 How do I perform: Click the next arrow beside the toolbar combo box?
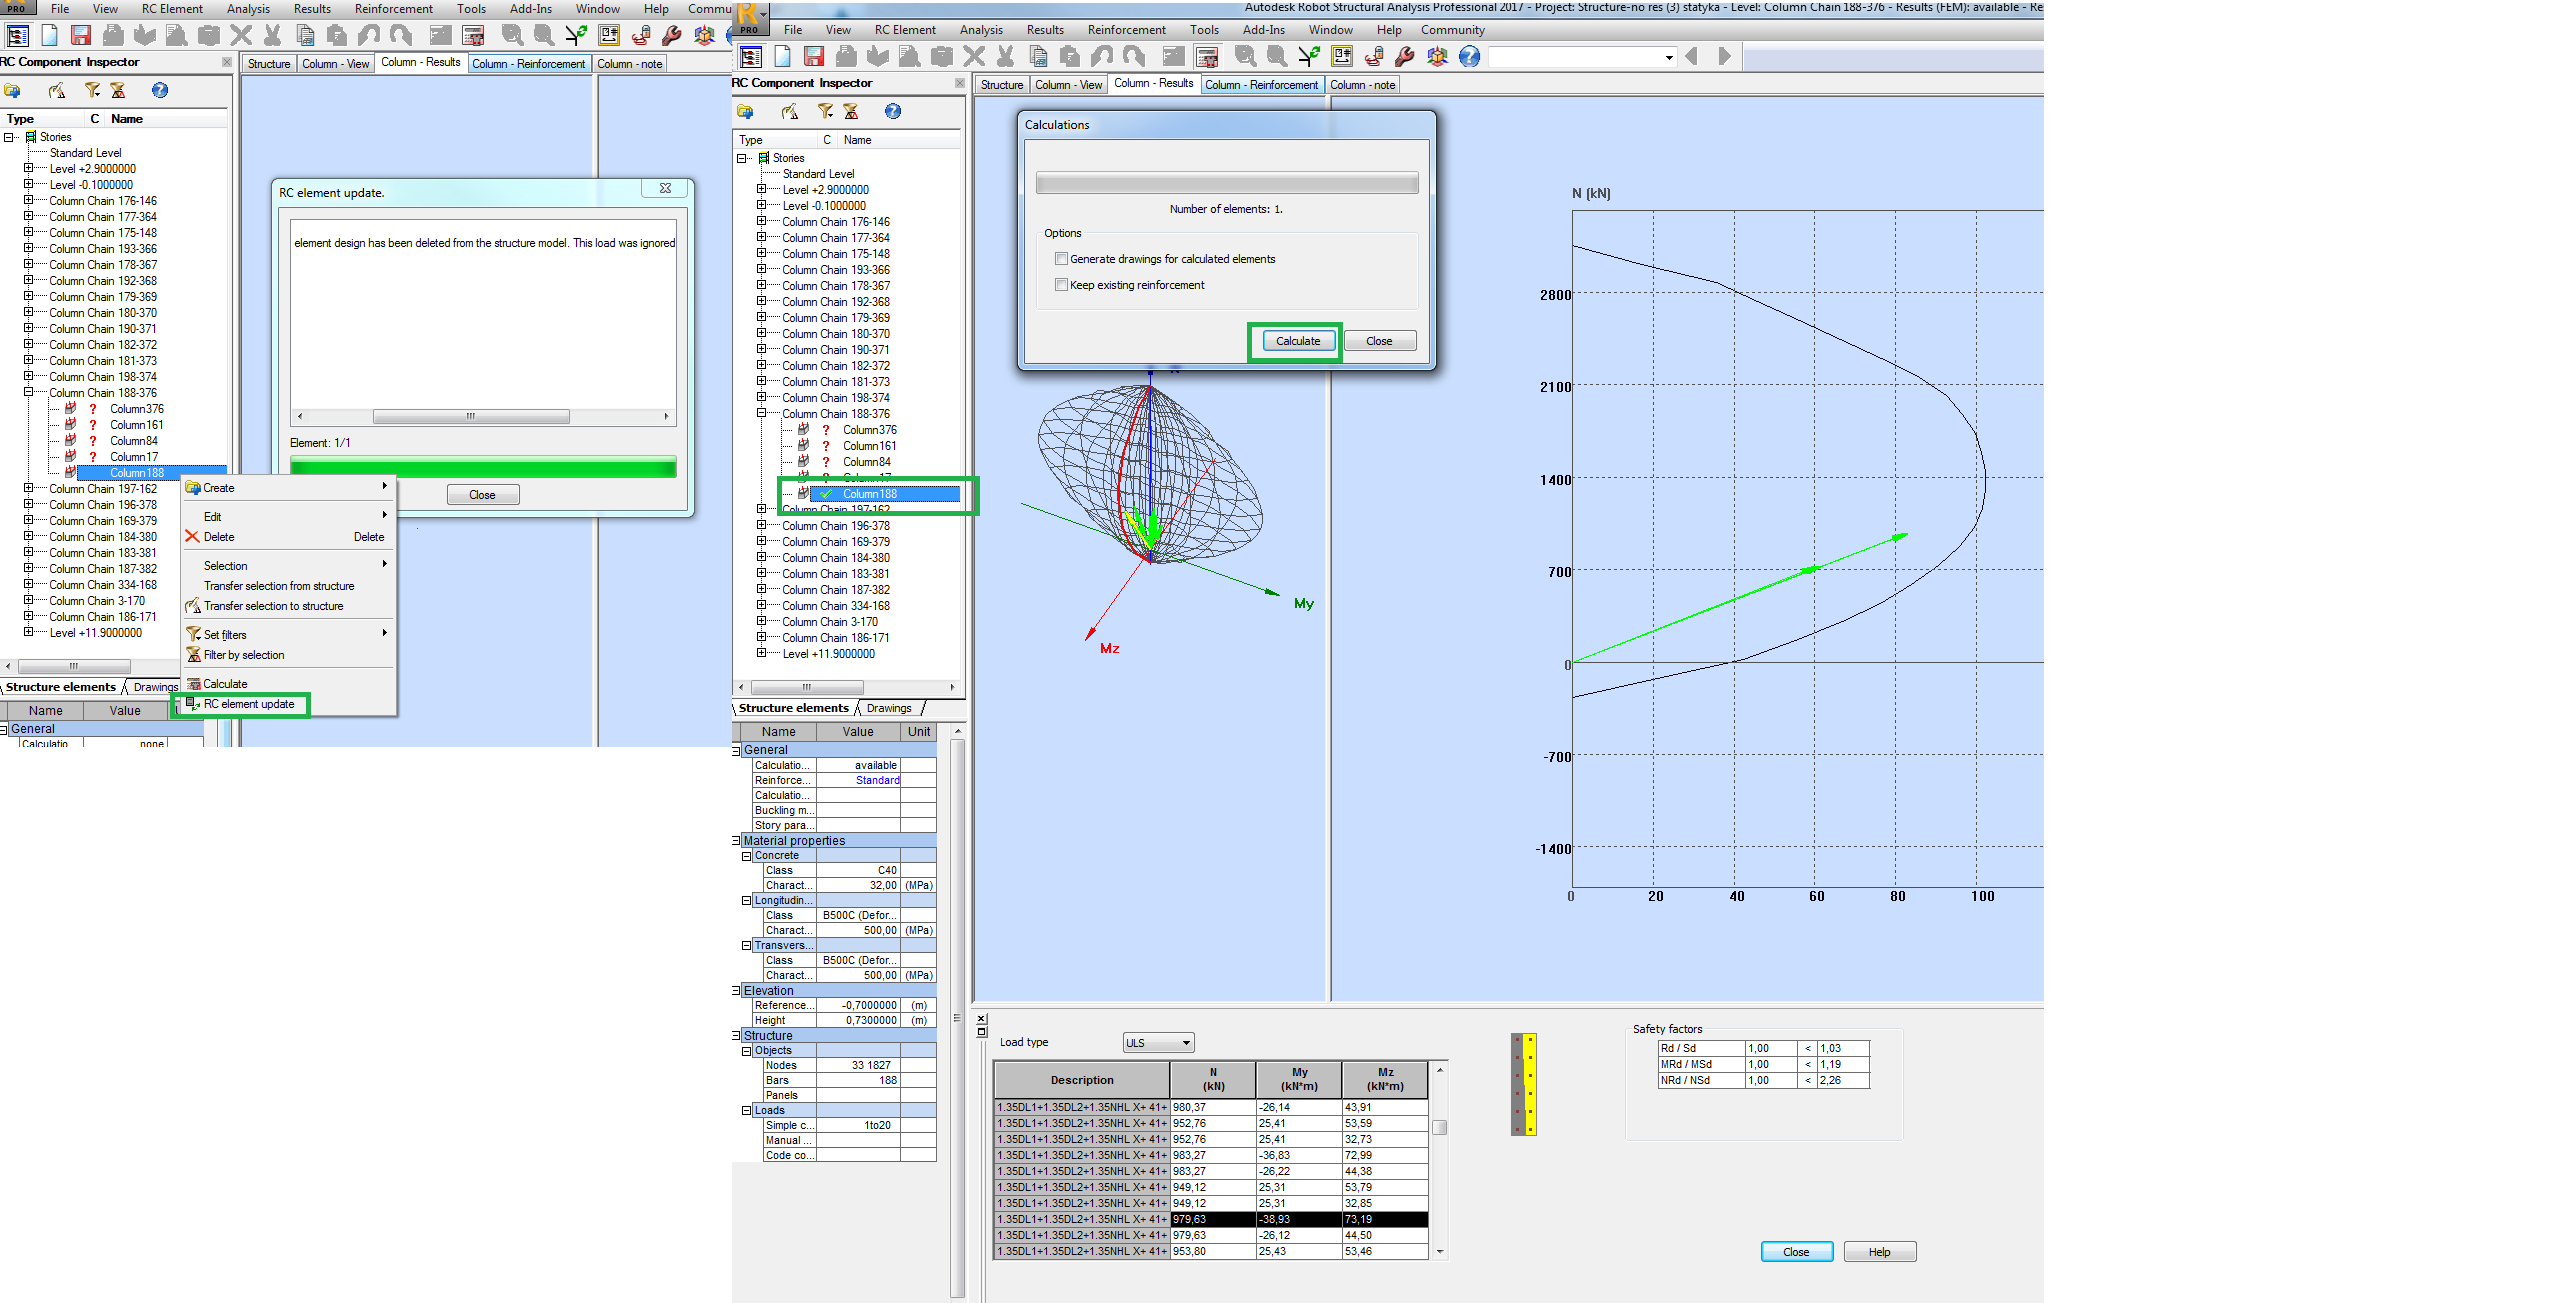[x=1724, y=57]
